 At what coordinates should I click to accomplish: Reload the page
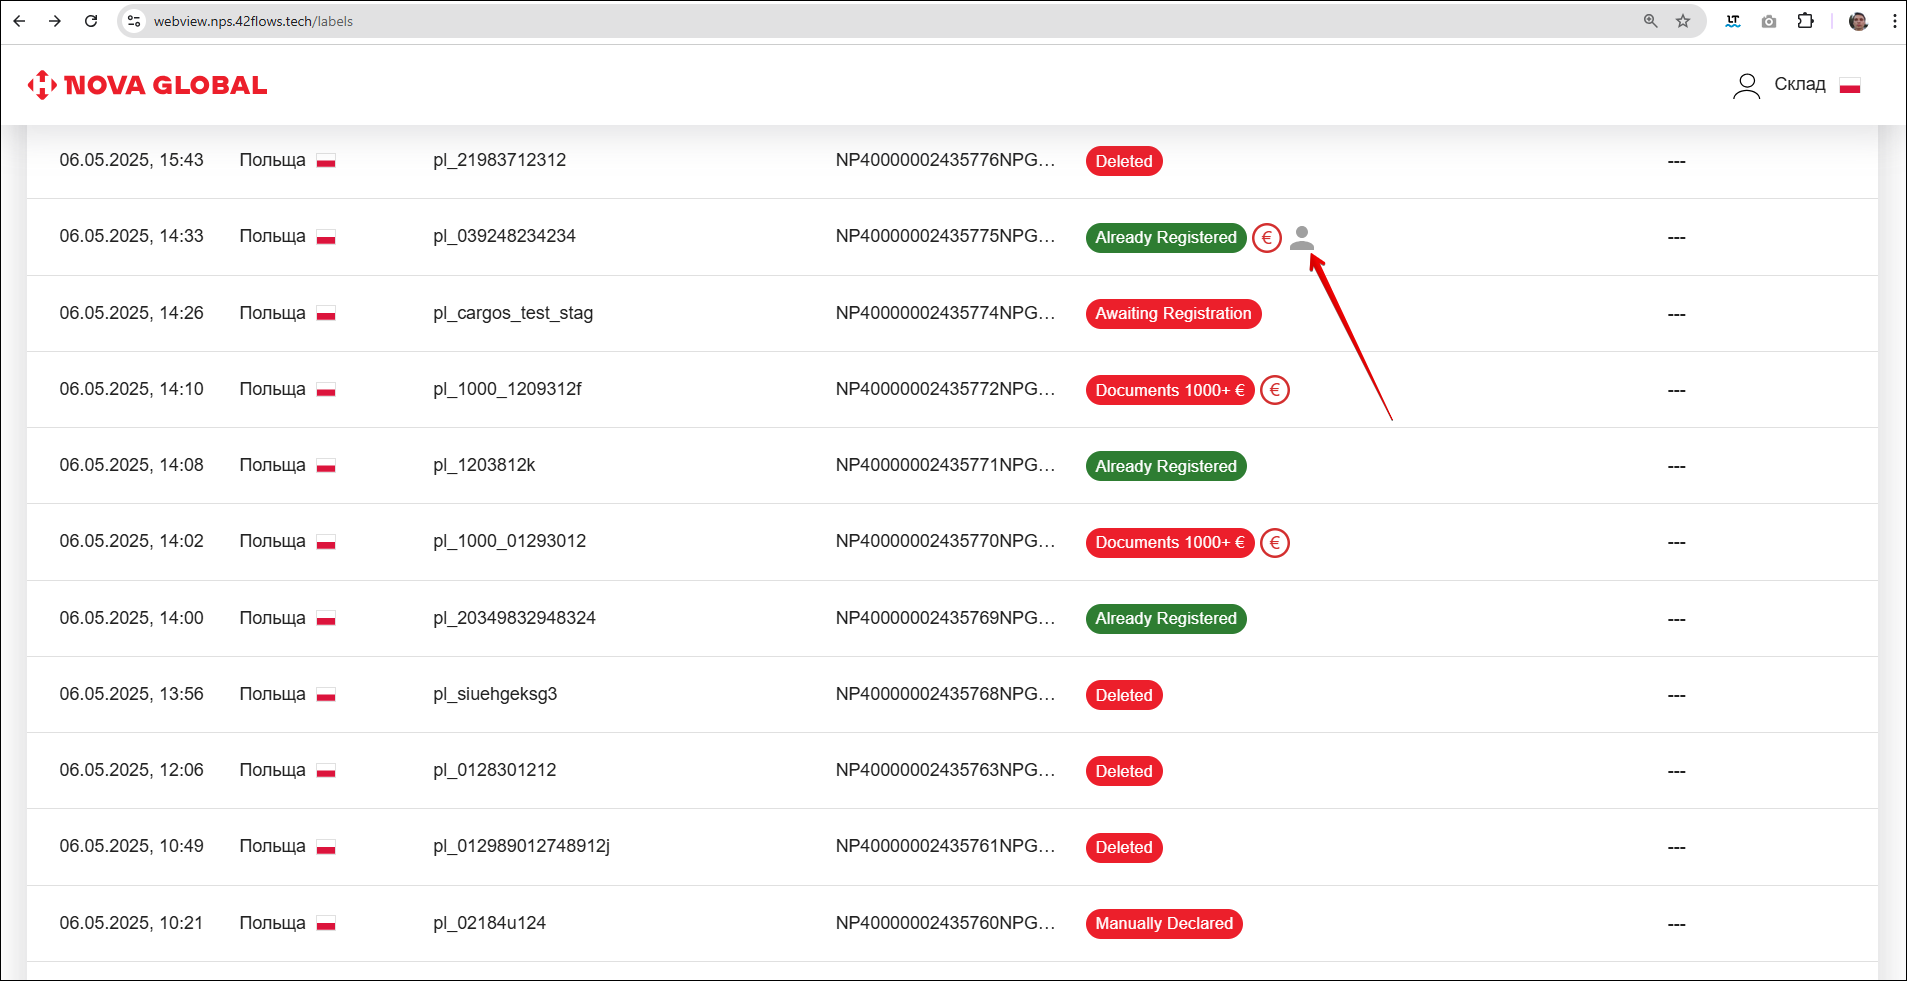point(91,21)
